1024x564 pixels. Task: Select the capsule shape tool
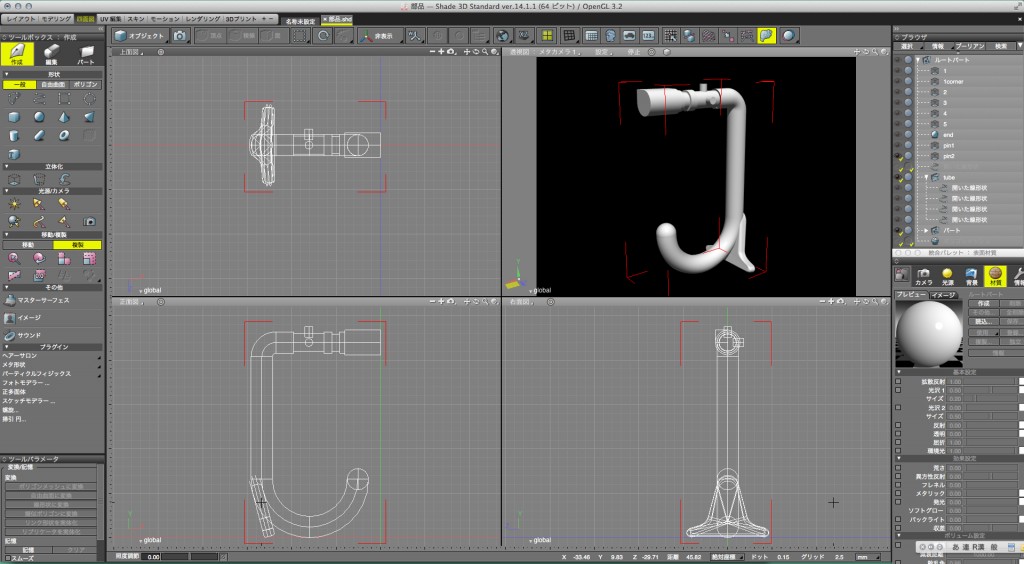tap(39, 136)
